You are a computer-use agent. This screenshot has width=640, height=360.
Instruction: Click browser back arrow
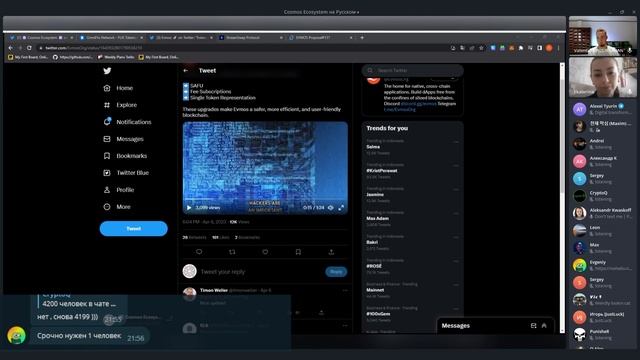[11, 48]
